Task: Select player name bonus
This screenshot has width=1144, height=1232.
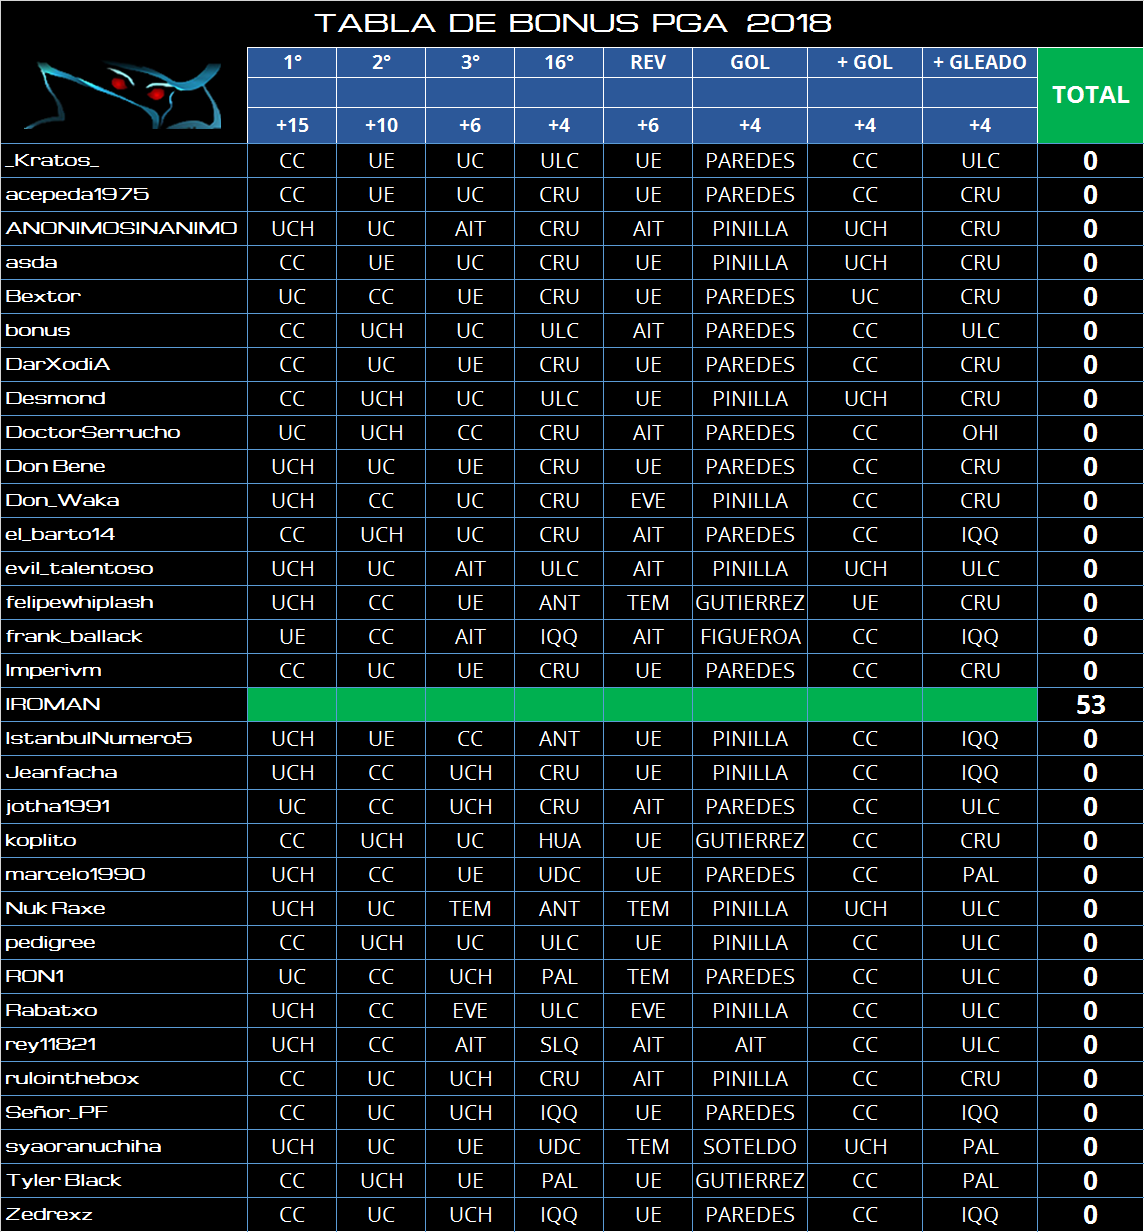Action: click(38, 331)
